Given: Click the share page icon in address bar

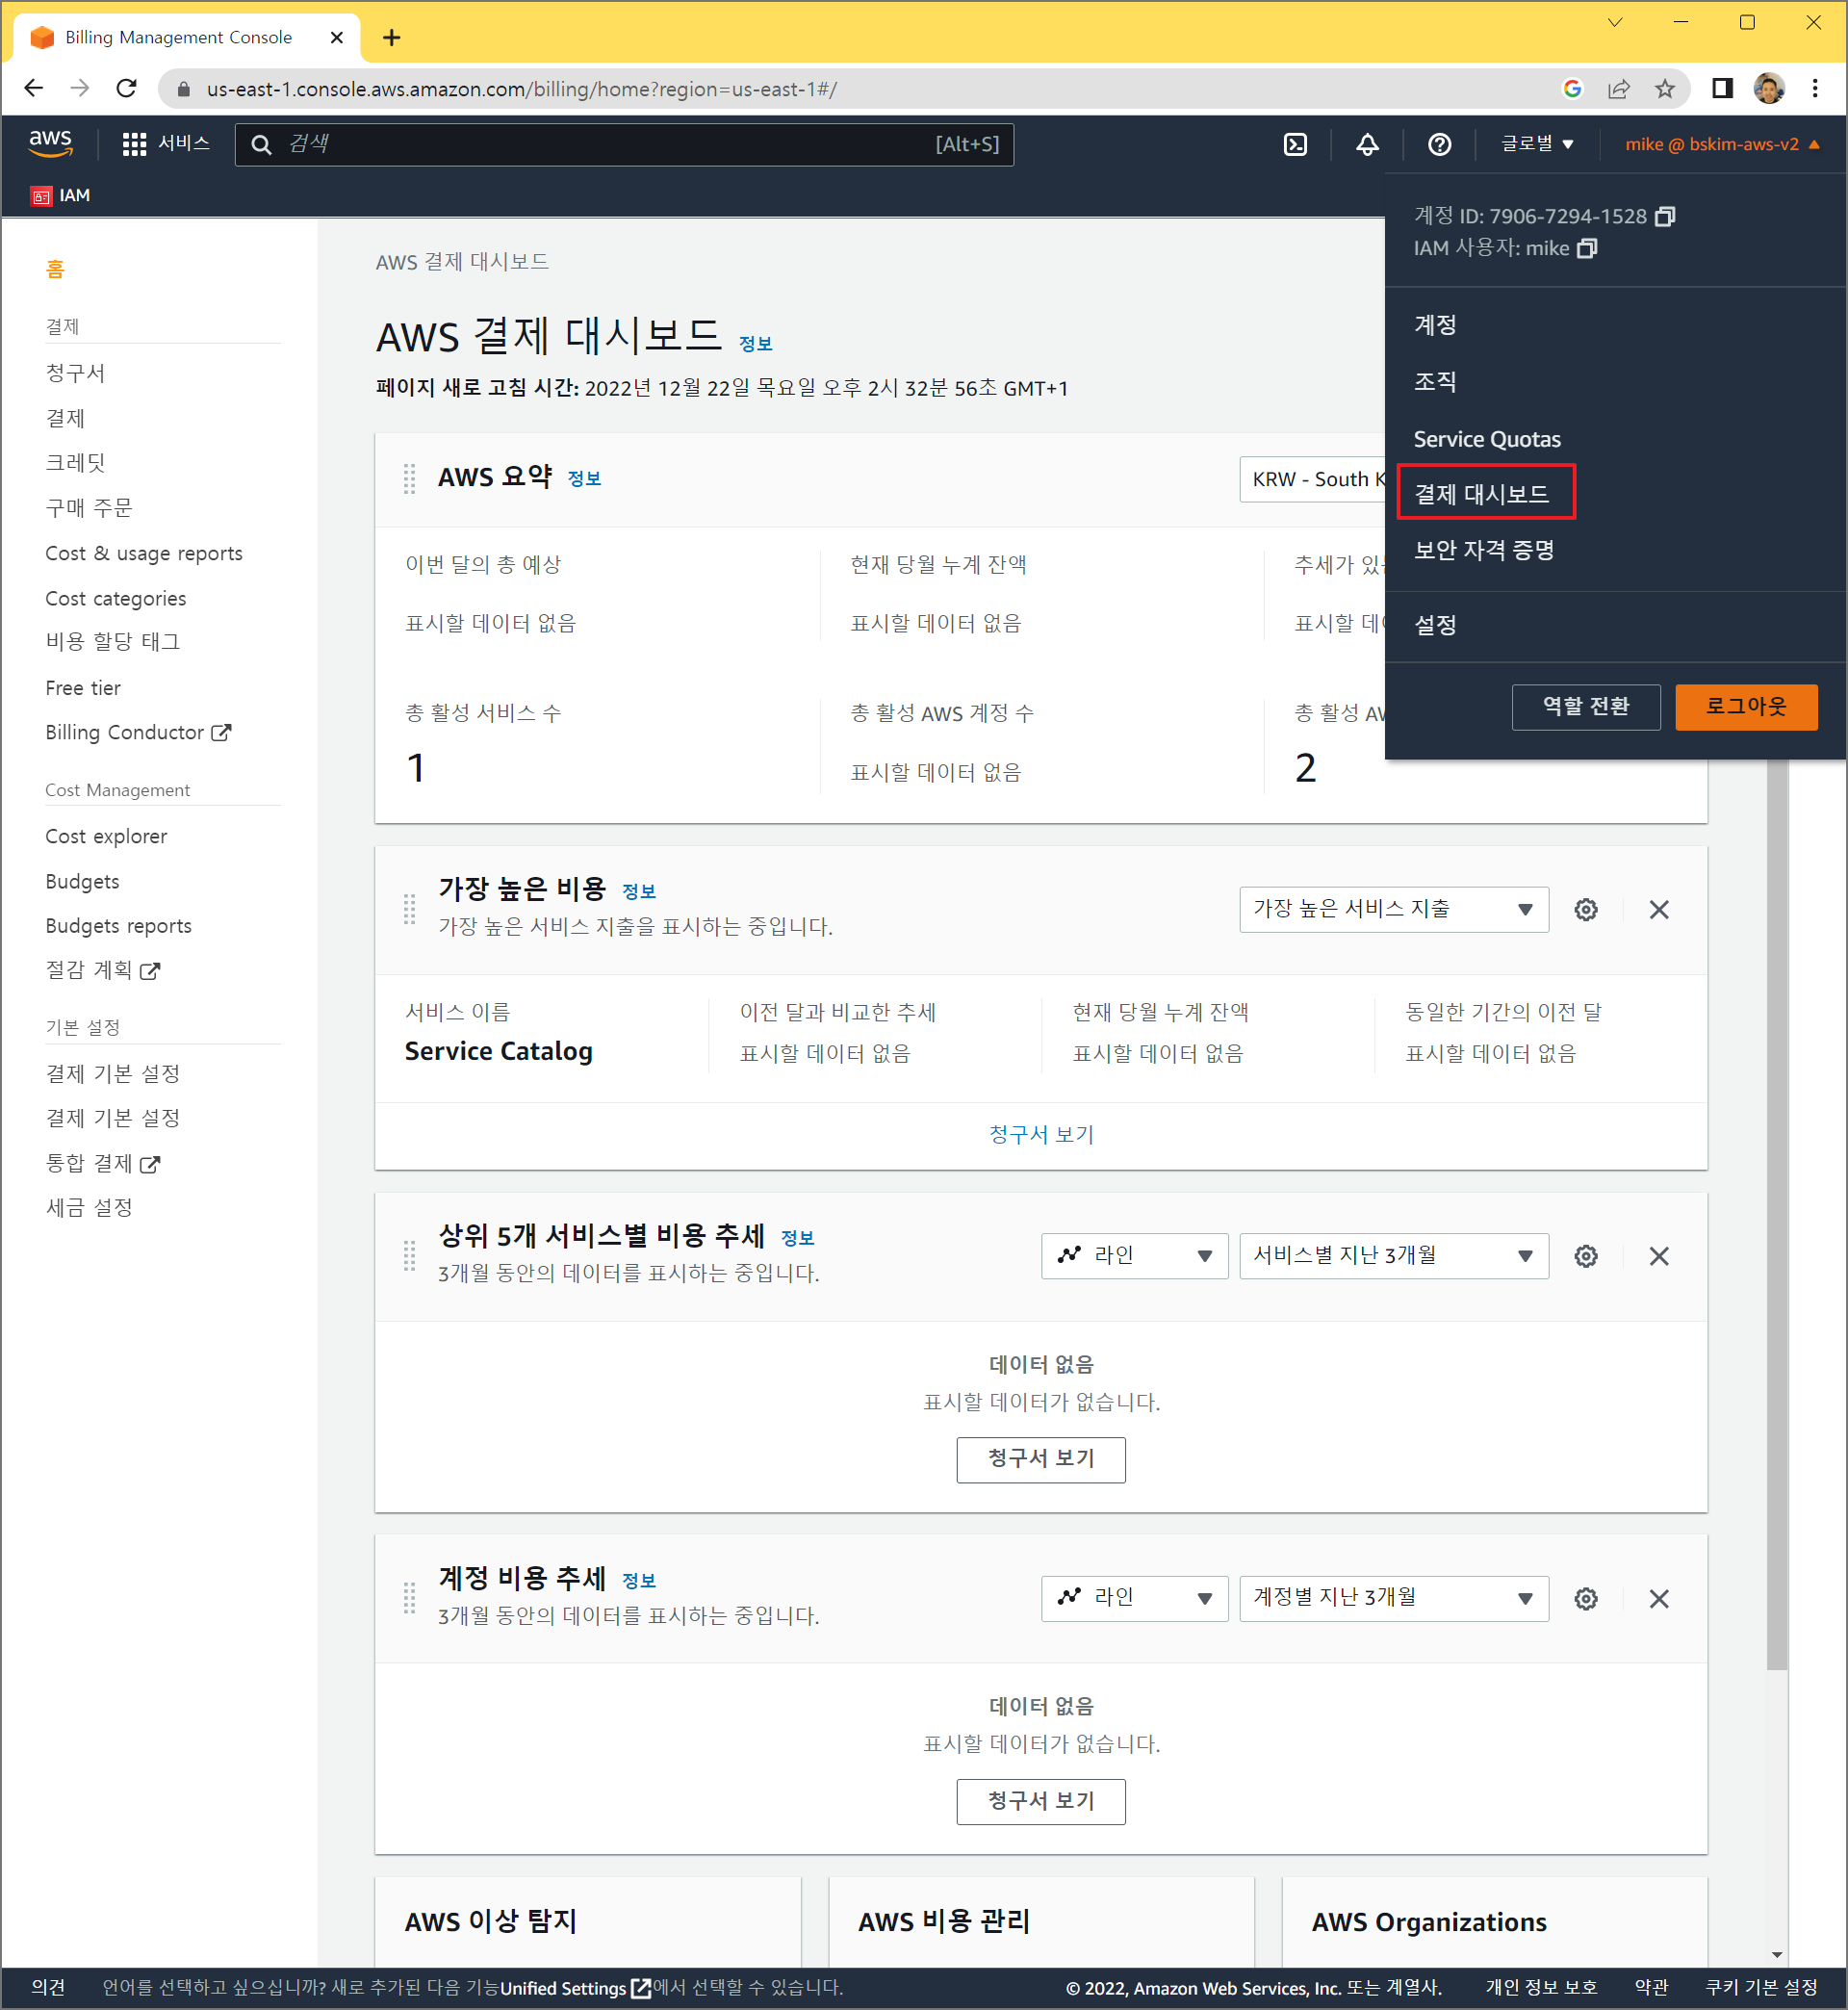Looking at the screenshot, I should pyautogui.click(x=1618, y=89).
